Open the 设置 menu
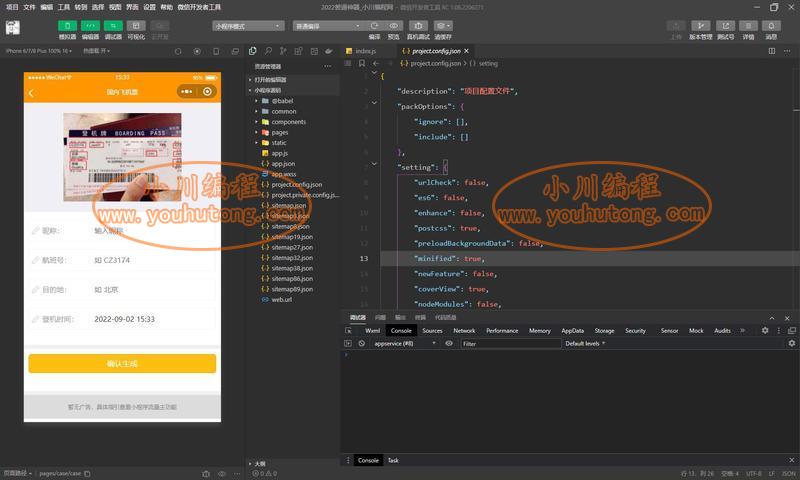The image size is (800, 480). click(x=149, y=7)
